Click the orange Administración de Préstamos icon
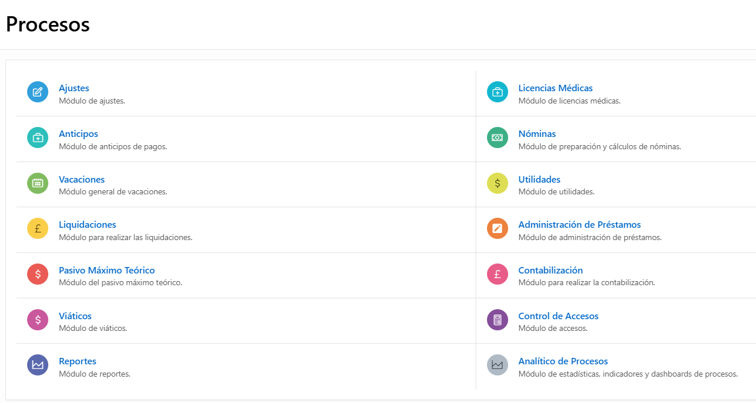The height and width of the screenshot is (403, 756). pos(497,229)
